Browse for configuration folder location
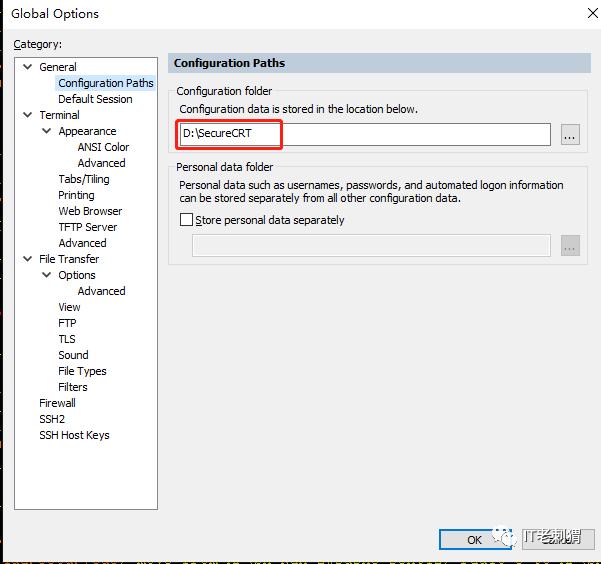This screenshot has height=564, width=601. pos(570,134)
